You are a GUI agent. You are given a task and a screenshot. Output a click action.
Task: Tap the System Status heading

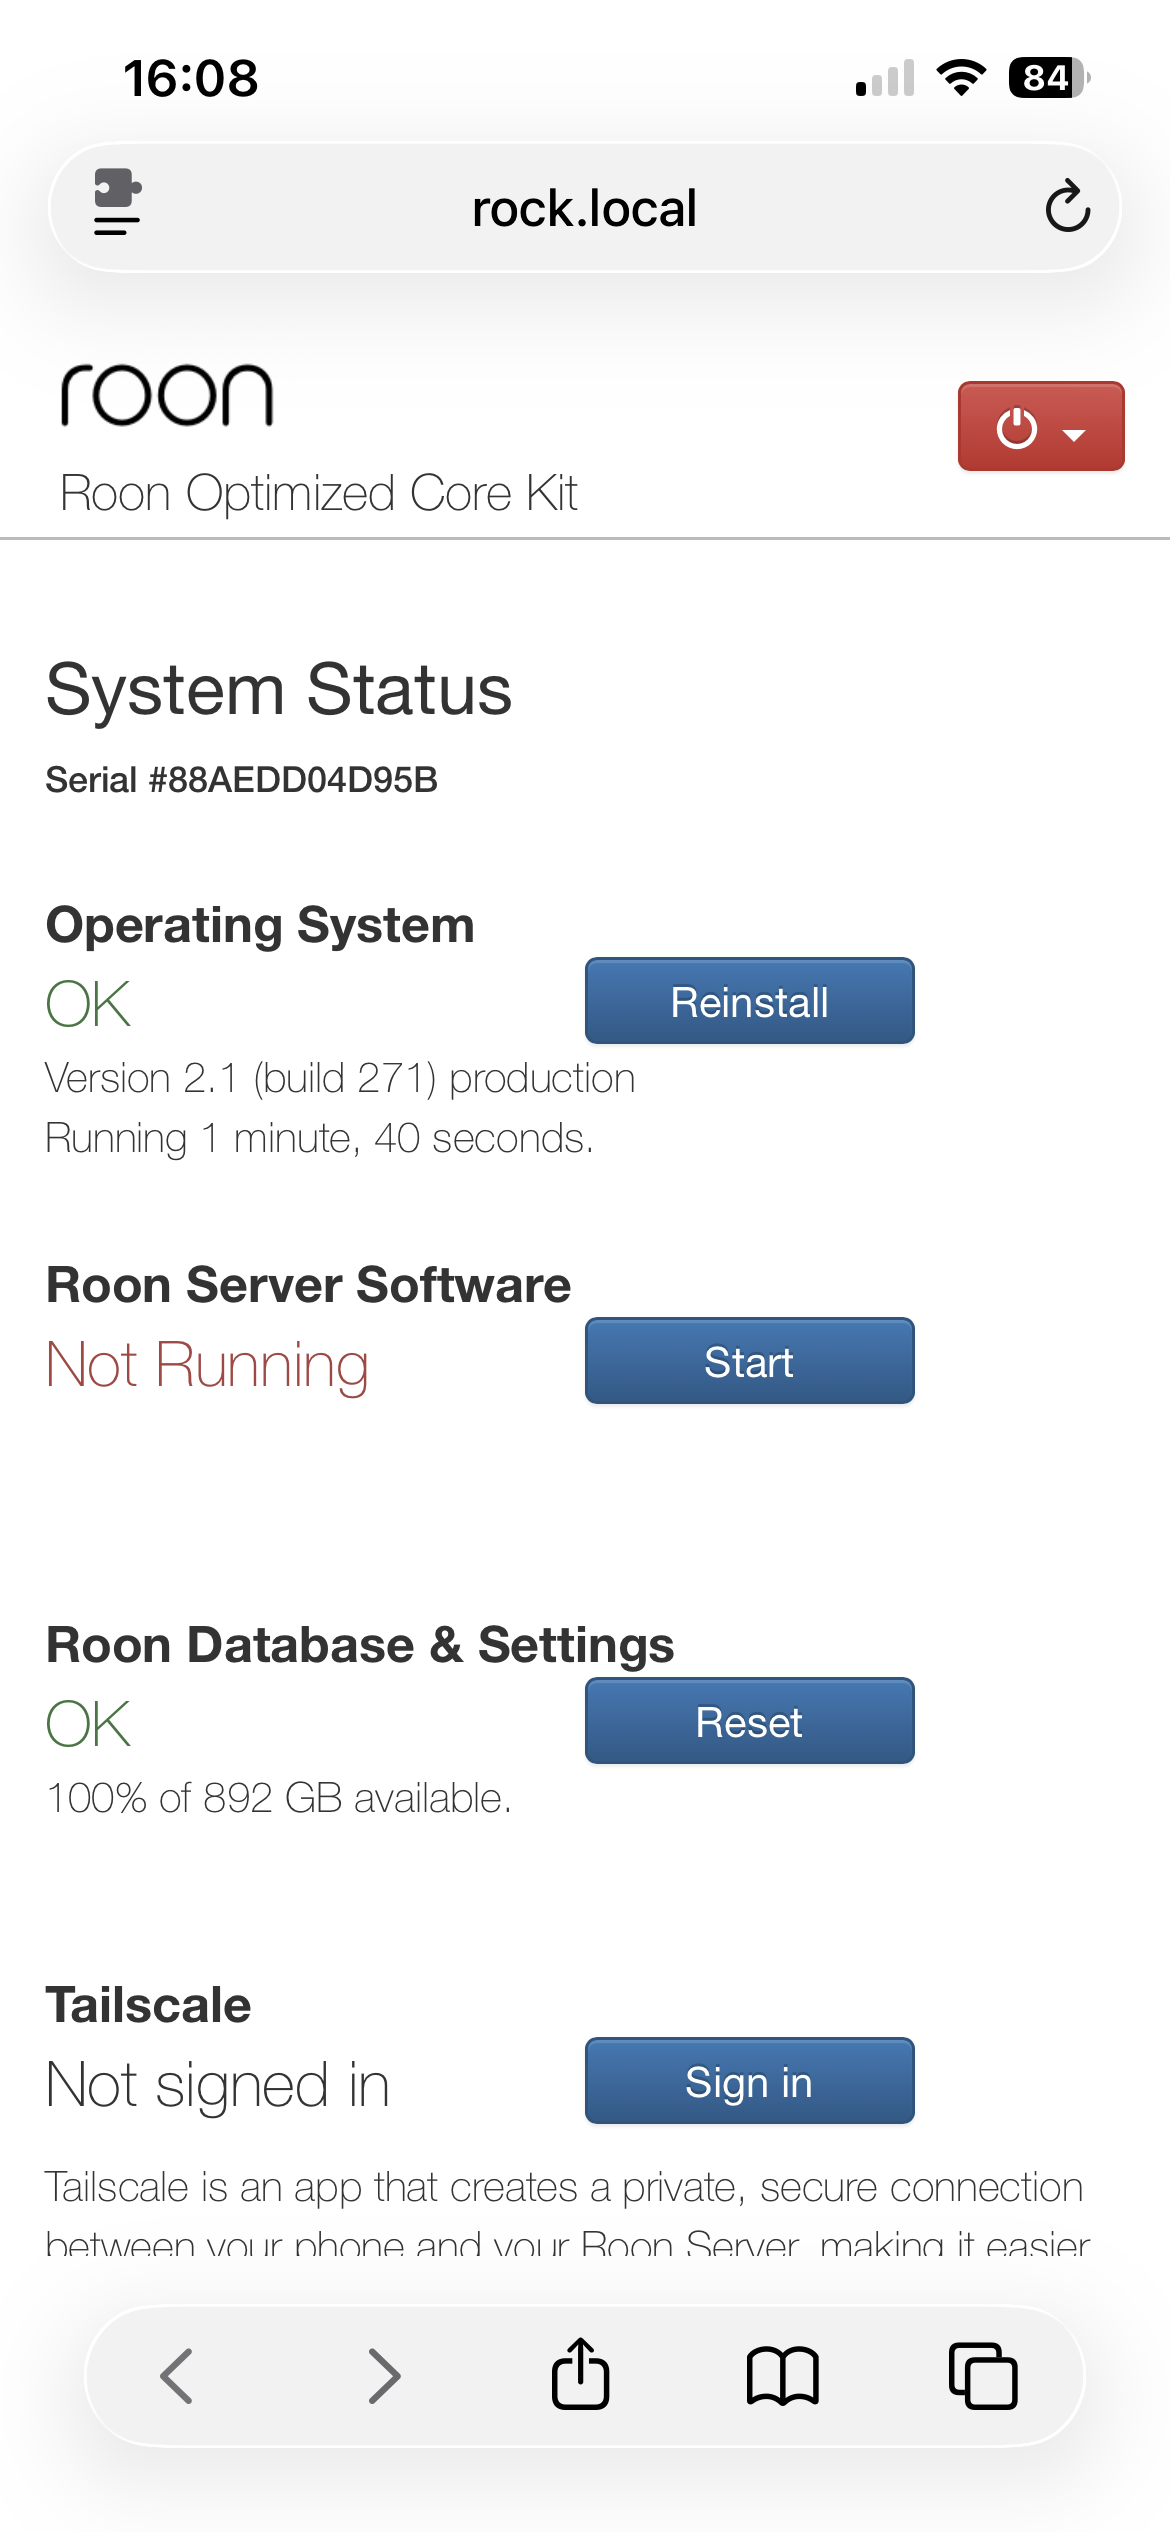(279, 690)
